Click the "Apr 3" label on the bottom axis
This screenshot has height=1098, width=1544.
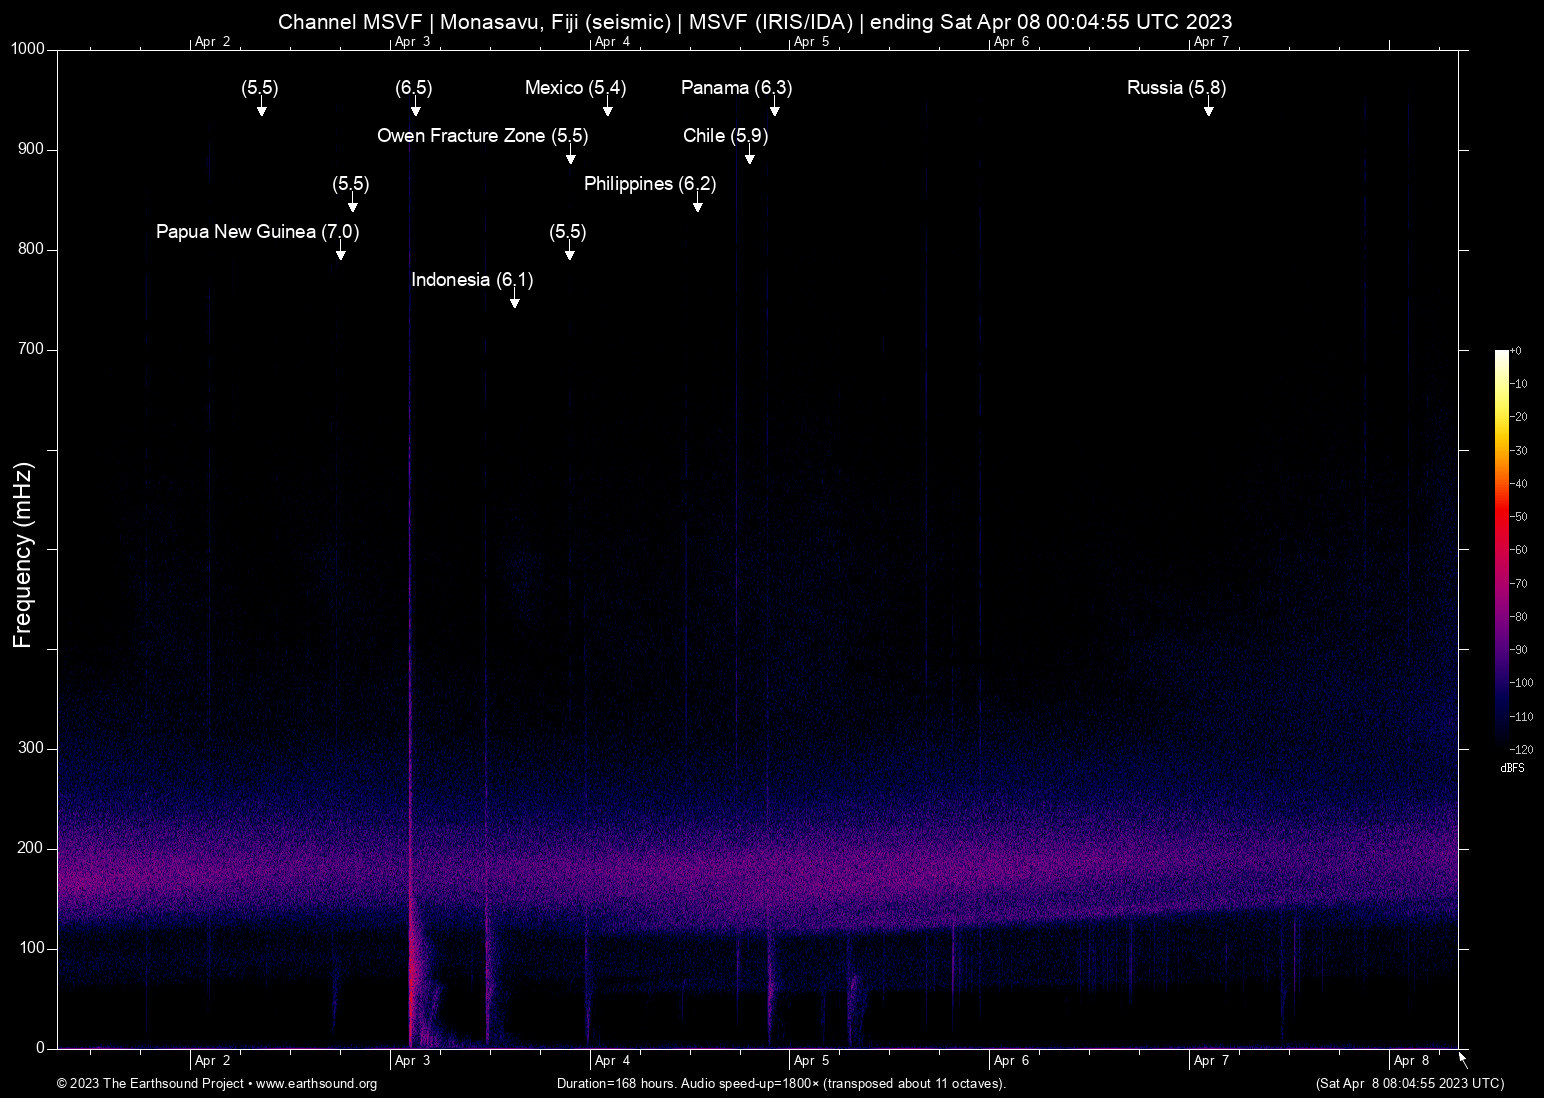tap(413, 1060)
